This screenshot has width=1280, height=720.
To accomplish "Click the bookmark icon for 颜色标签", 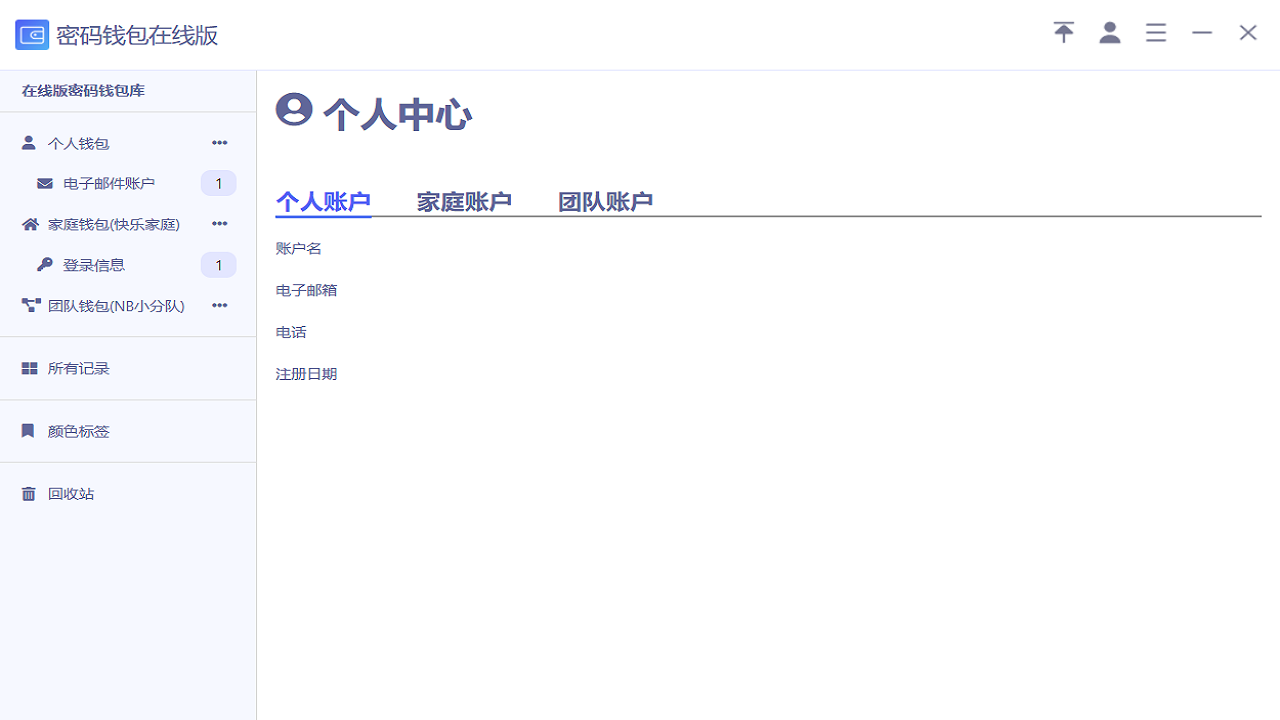I will 28,431.
